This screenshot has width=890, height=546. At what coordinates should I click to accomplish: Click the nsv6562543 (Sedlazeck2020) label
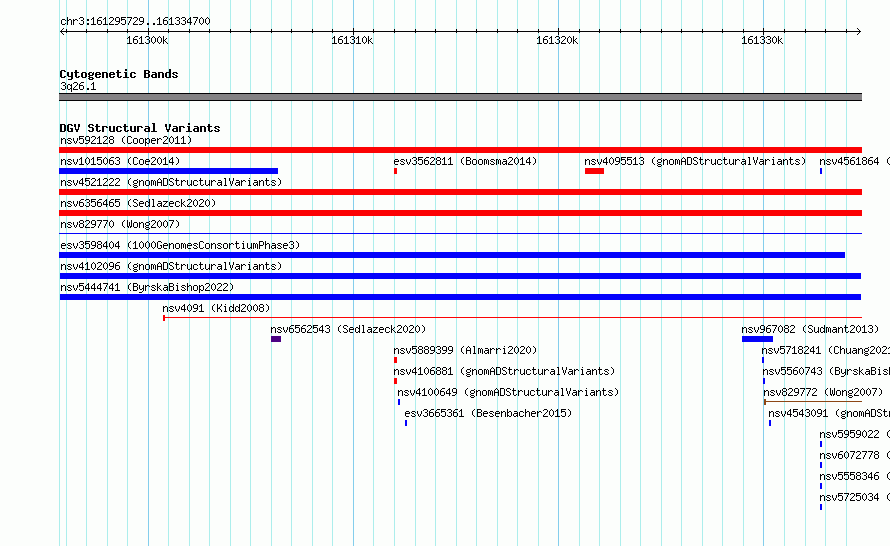tap(348, 329)
